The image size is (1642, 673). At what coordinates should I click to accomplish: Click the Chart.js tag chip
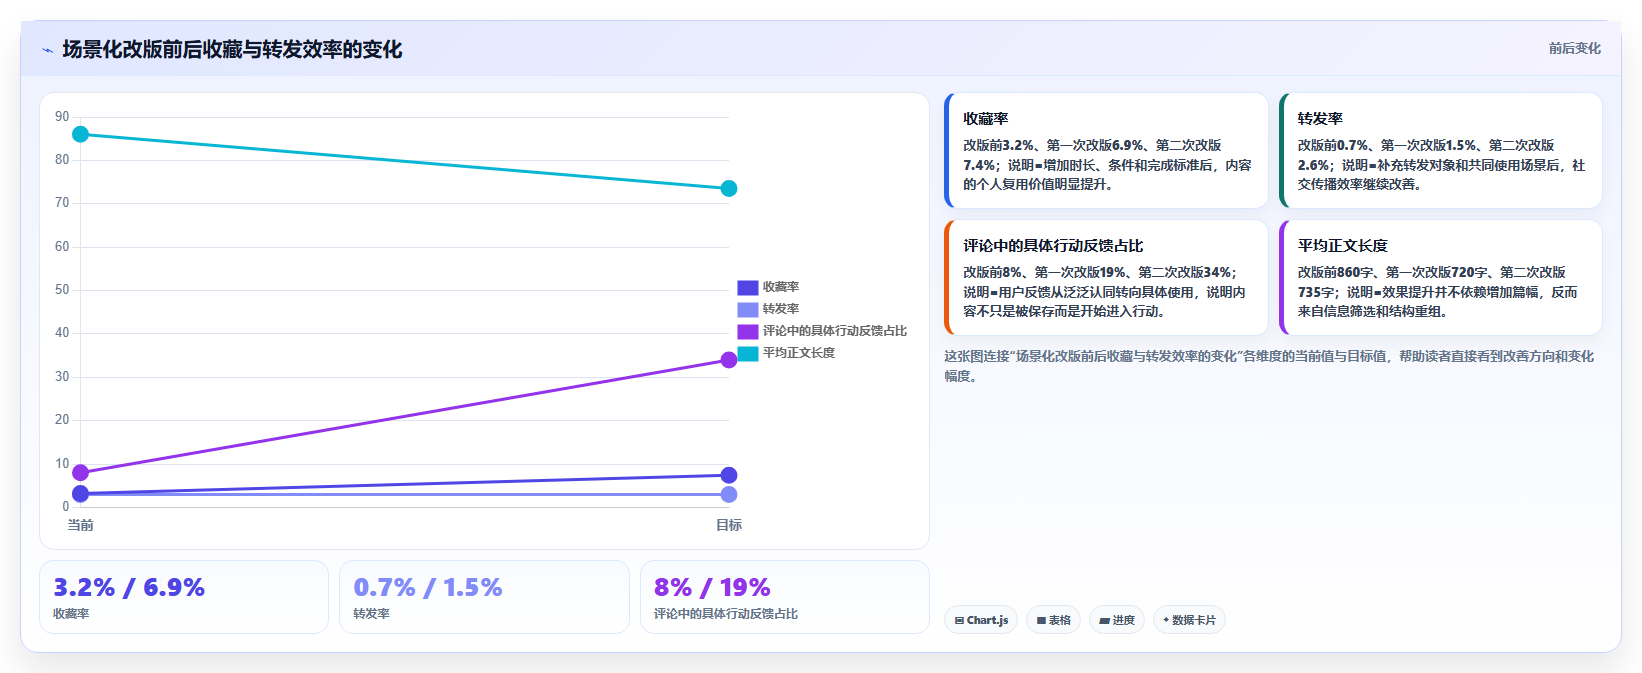pos(981,620)
